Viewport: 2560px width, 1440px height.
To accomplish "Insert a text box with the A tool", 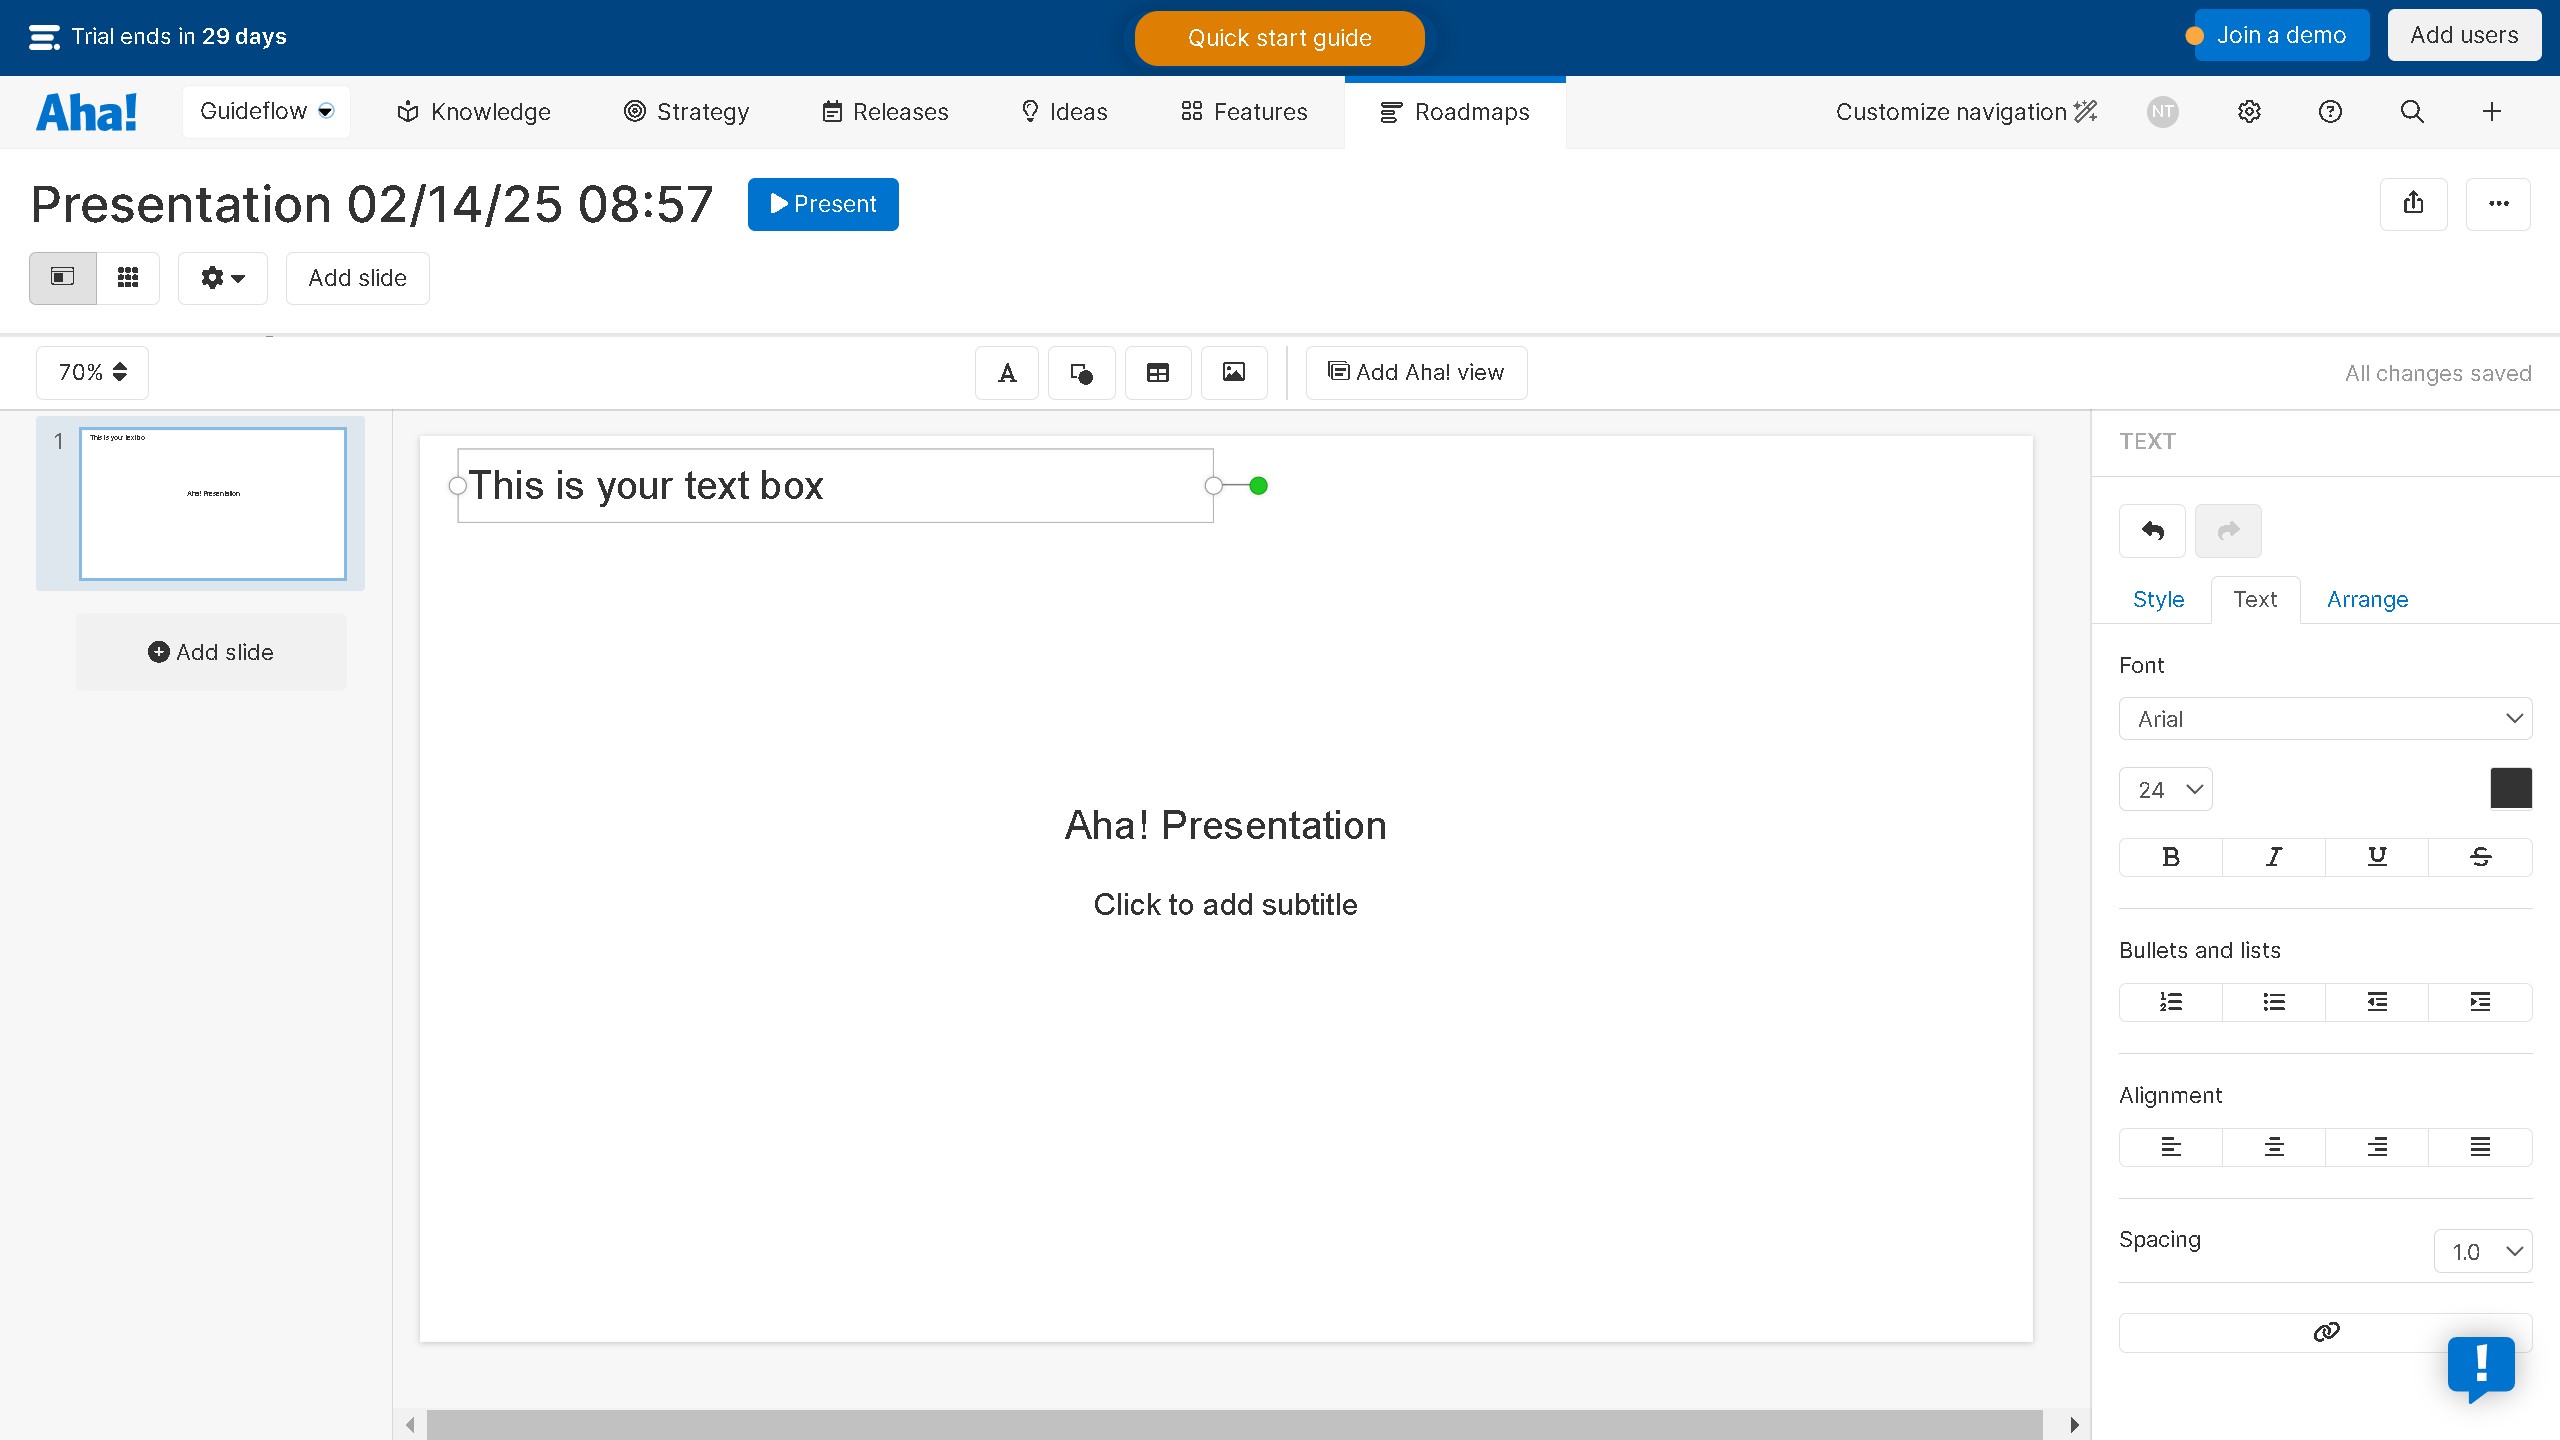I will click(x=1007, y=373).
